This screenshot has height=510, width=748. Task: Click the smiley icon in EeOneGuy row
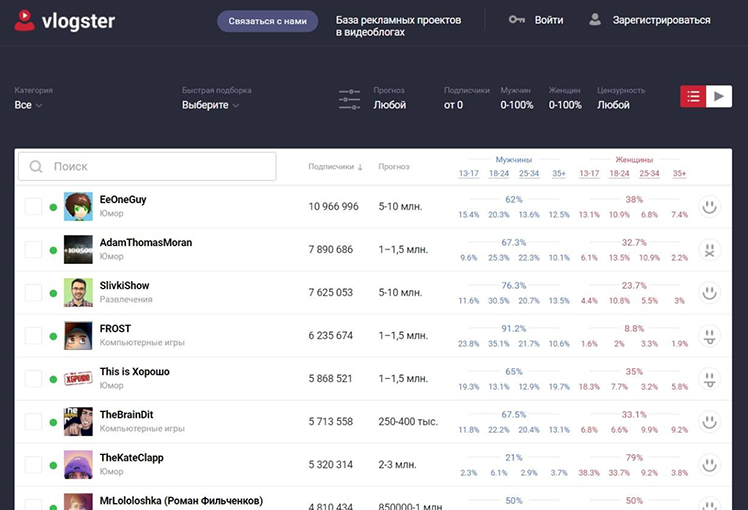point(709,207)
